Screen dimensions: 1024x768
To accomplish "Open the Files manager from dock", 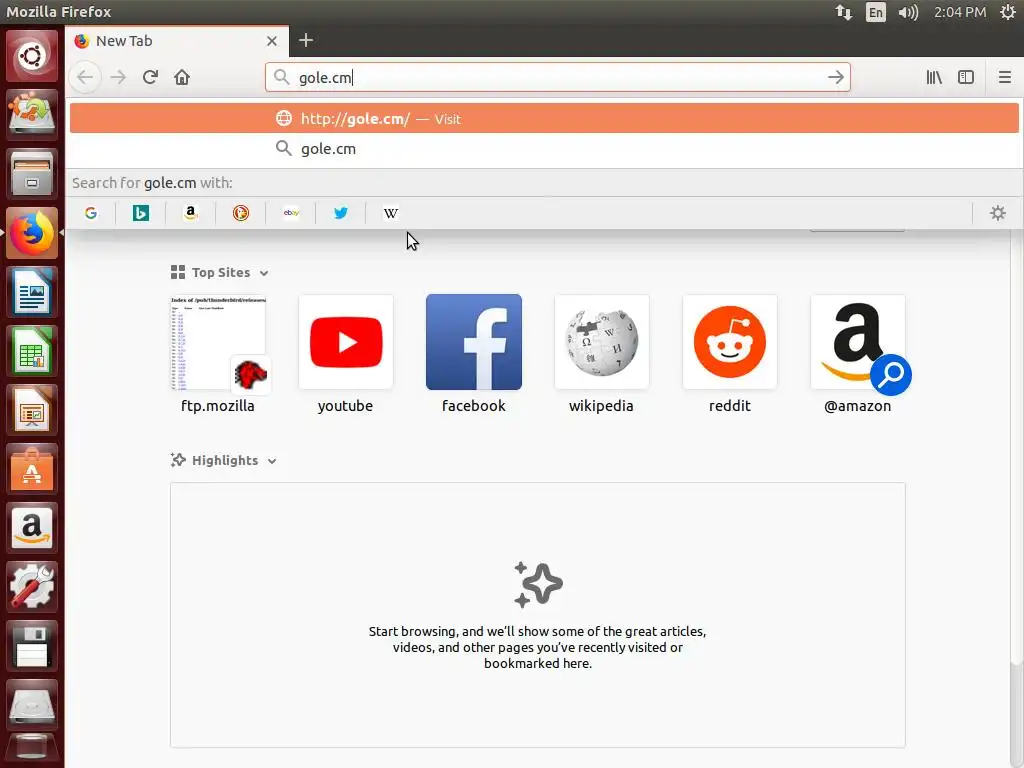I will [x=32, y=174].
